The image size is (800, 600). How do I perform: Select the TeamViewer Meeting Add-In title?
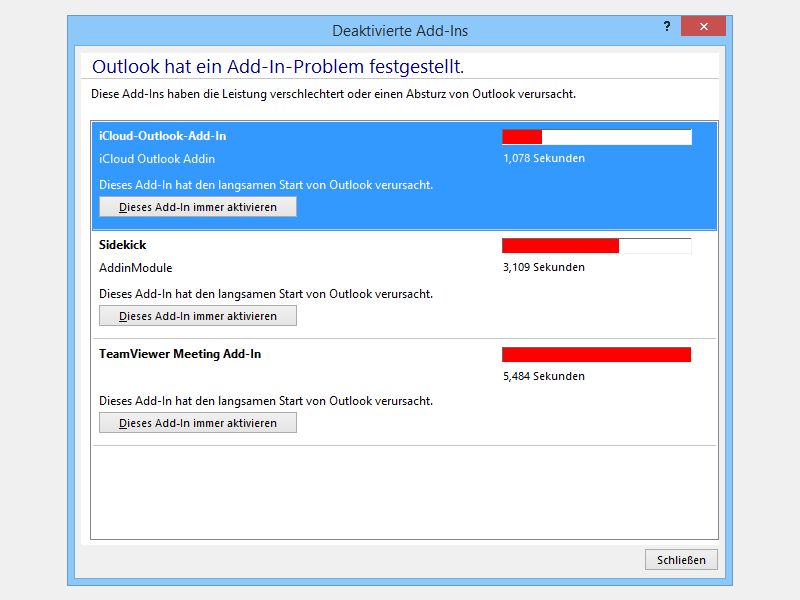coord(180,354)
